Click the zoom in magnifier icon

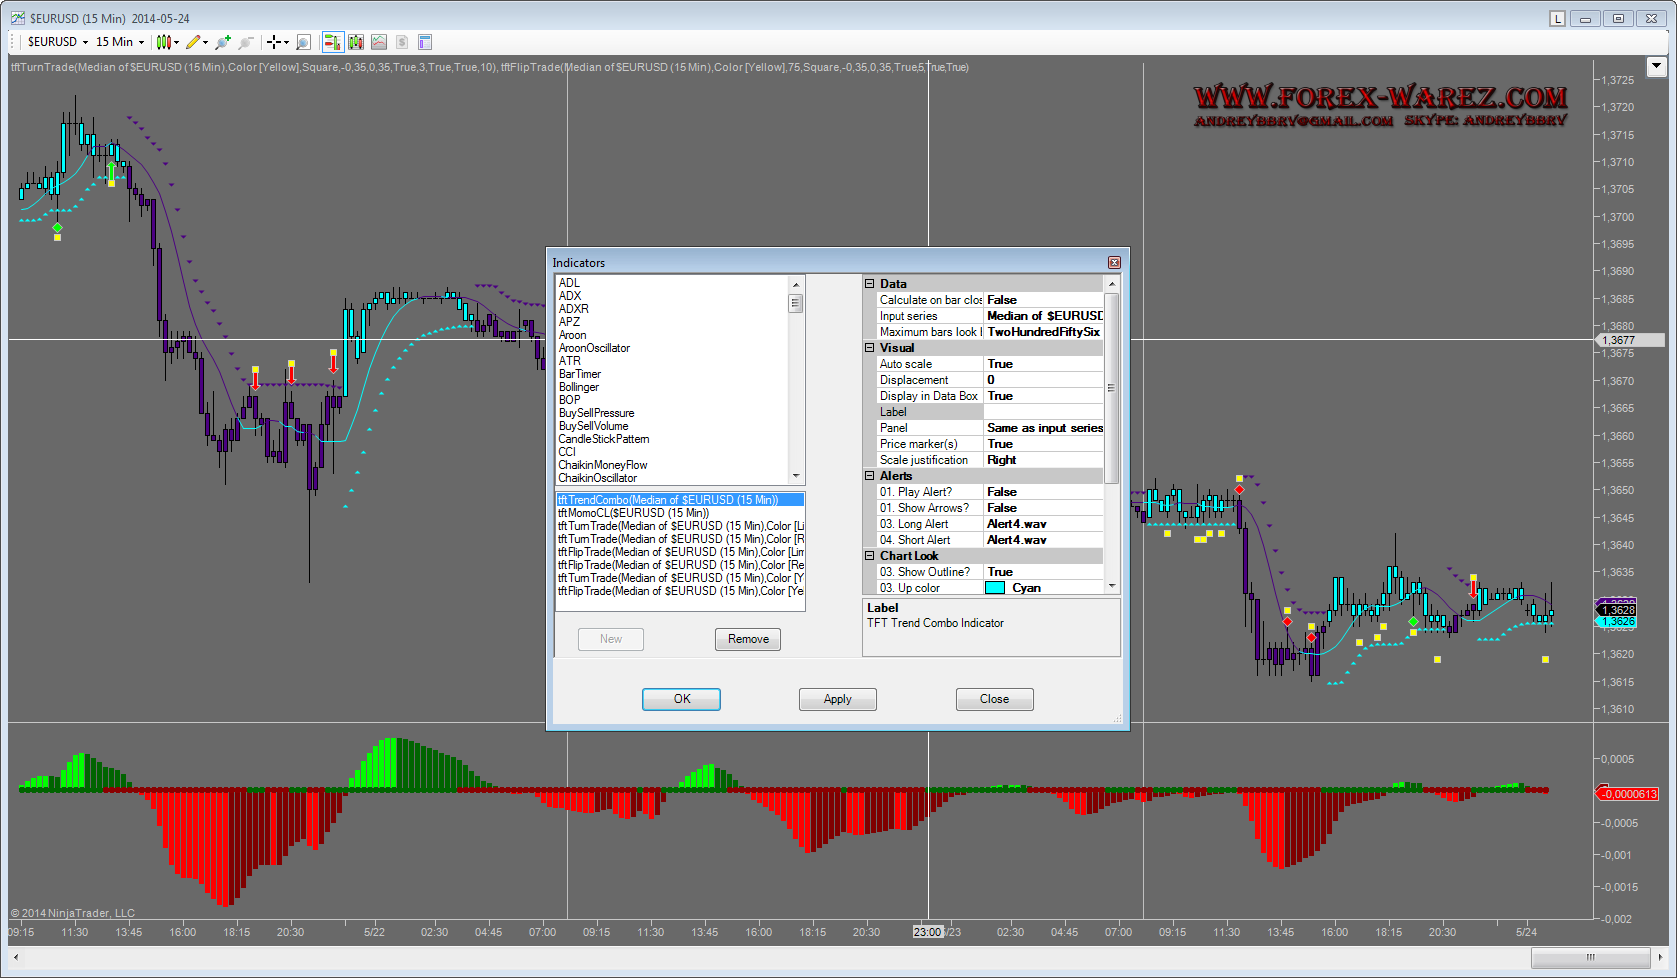222,42
